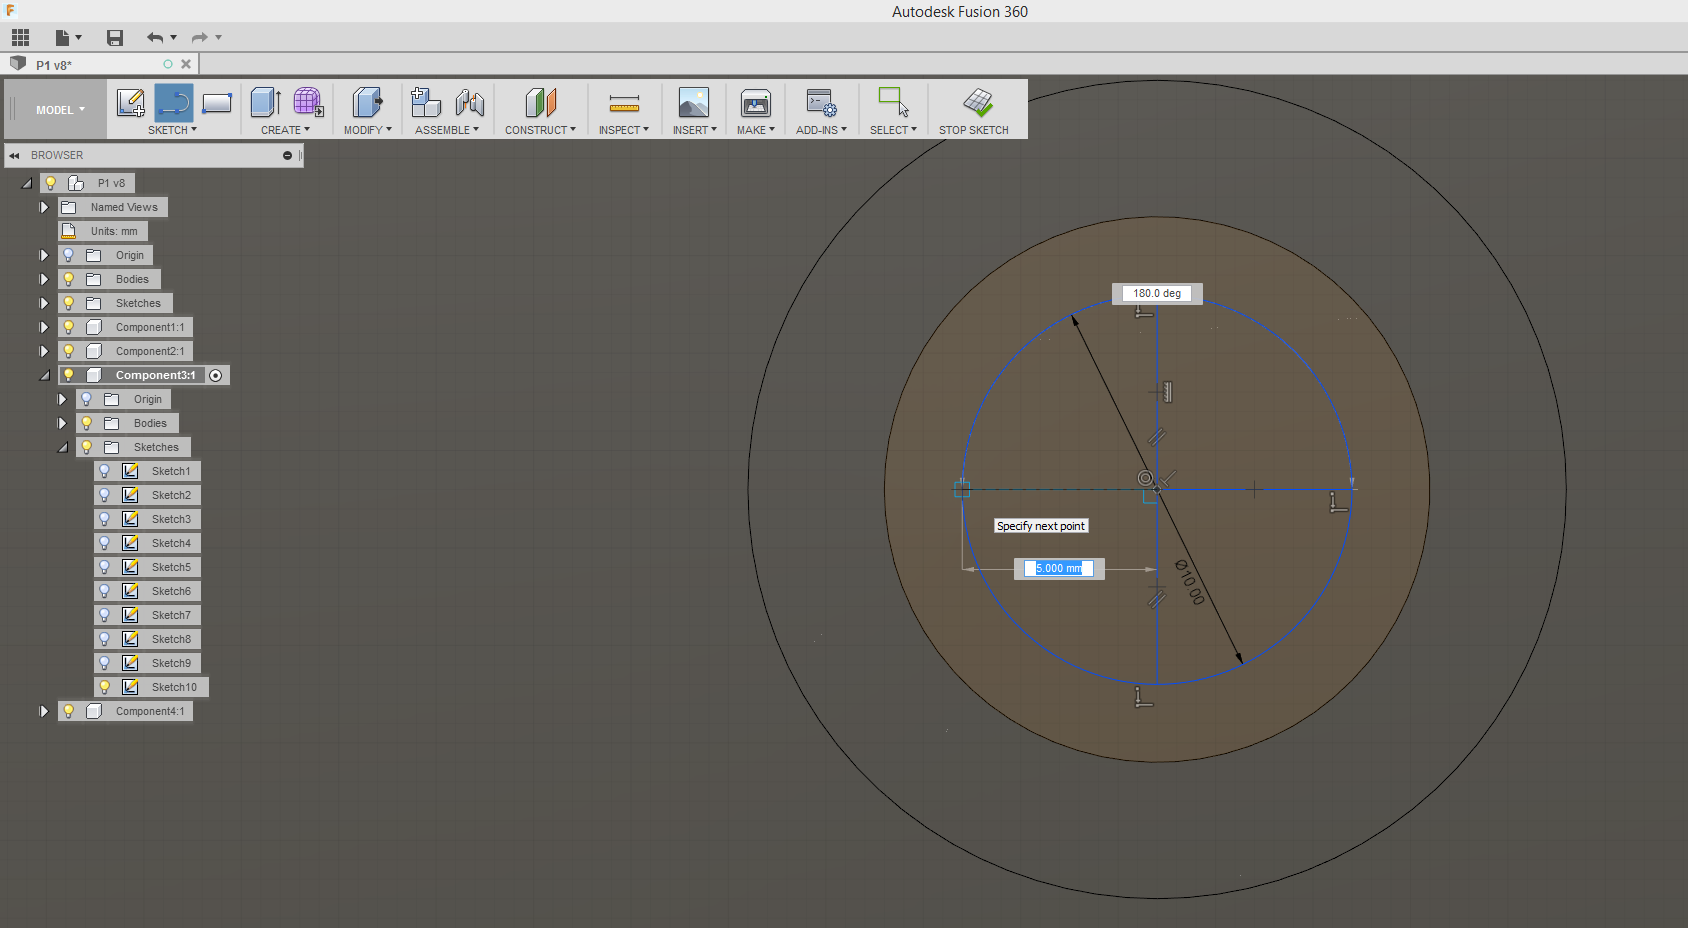
Task: Click the 5.000 mm length input field
Action: [1059, 568]
